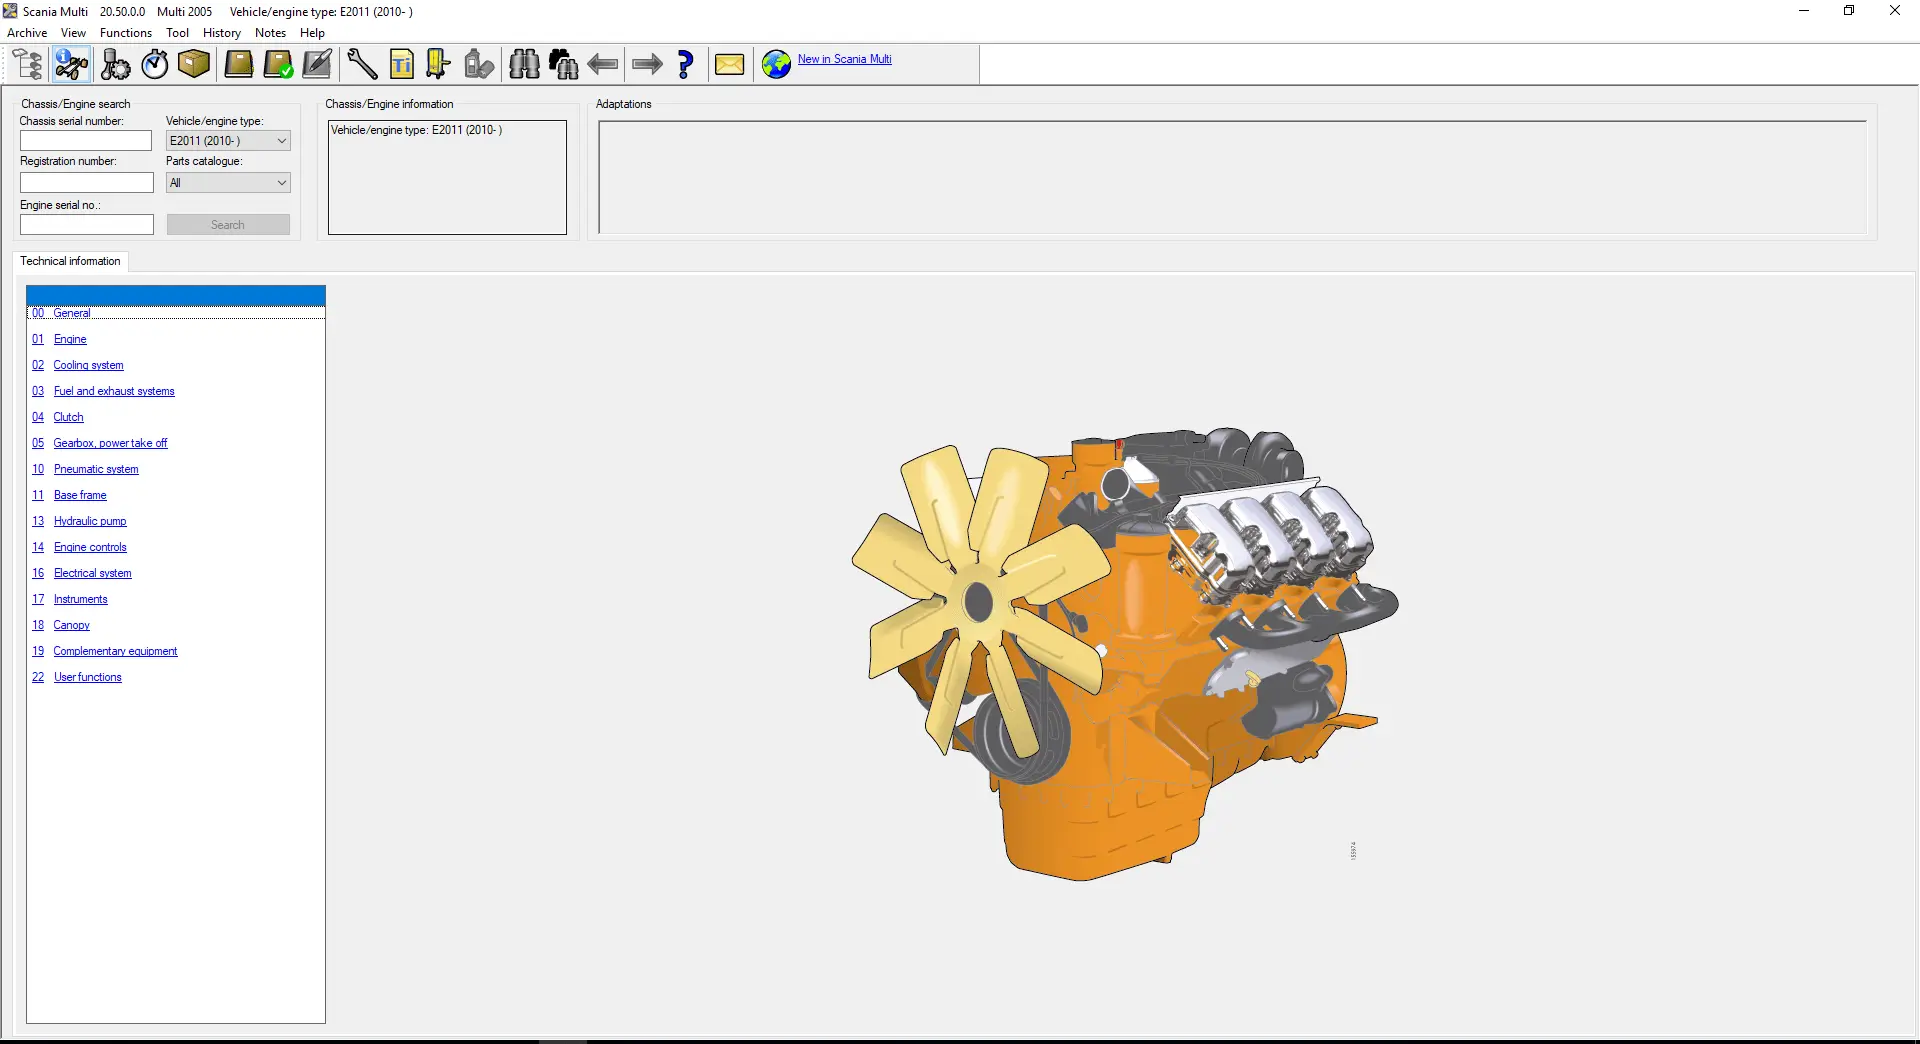Click the envelope mail icon

pos(730,65)
